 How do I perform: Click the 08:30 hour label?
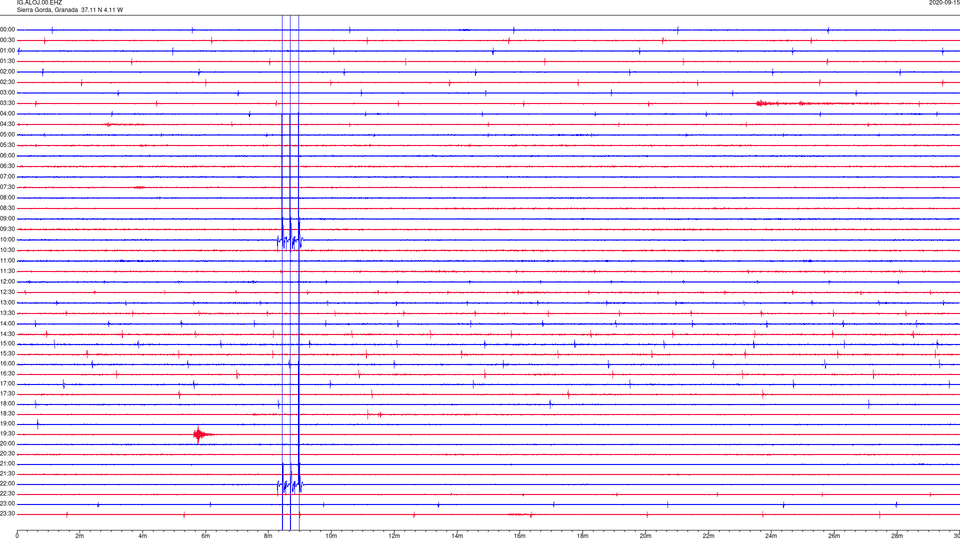pyautogui.click(x=8, y=208)
